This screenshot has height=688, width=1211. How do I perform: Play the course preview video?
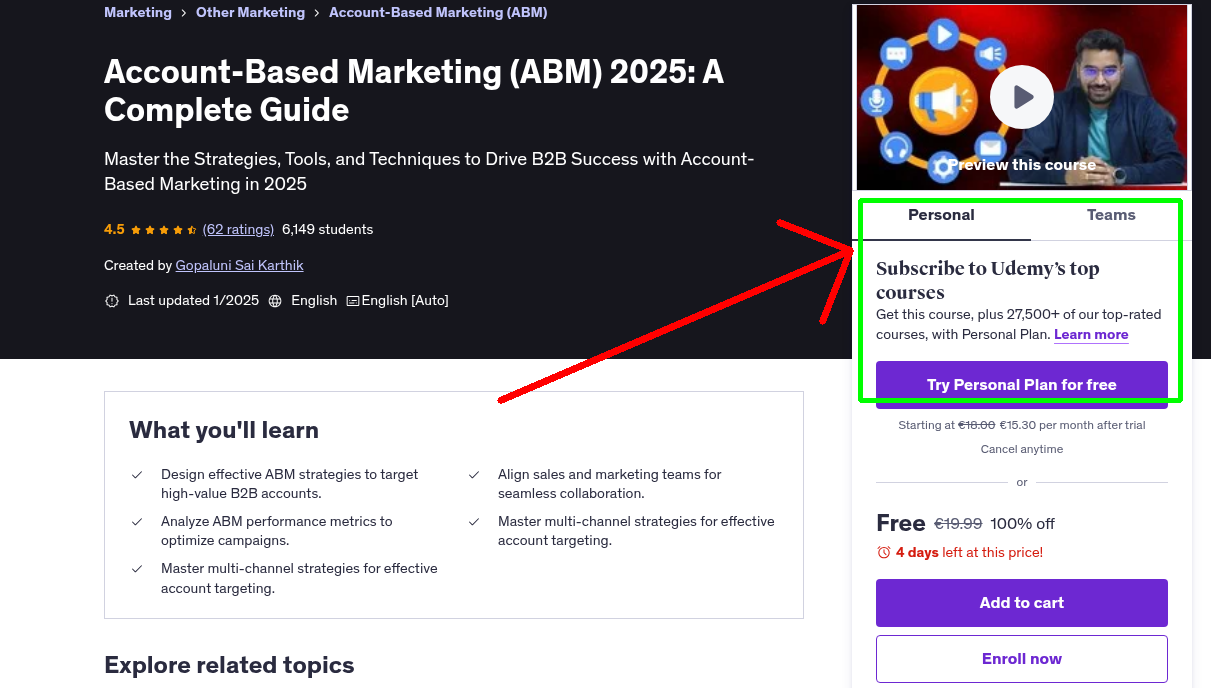[x=1021, y=97]
